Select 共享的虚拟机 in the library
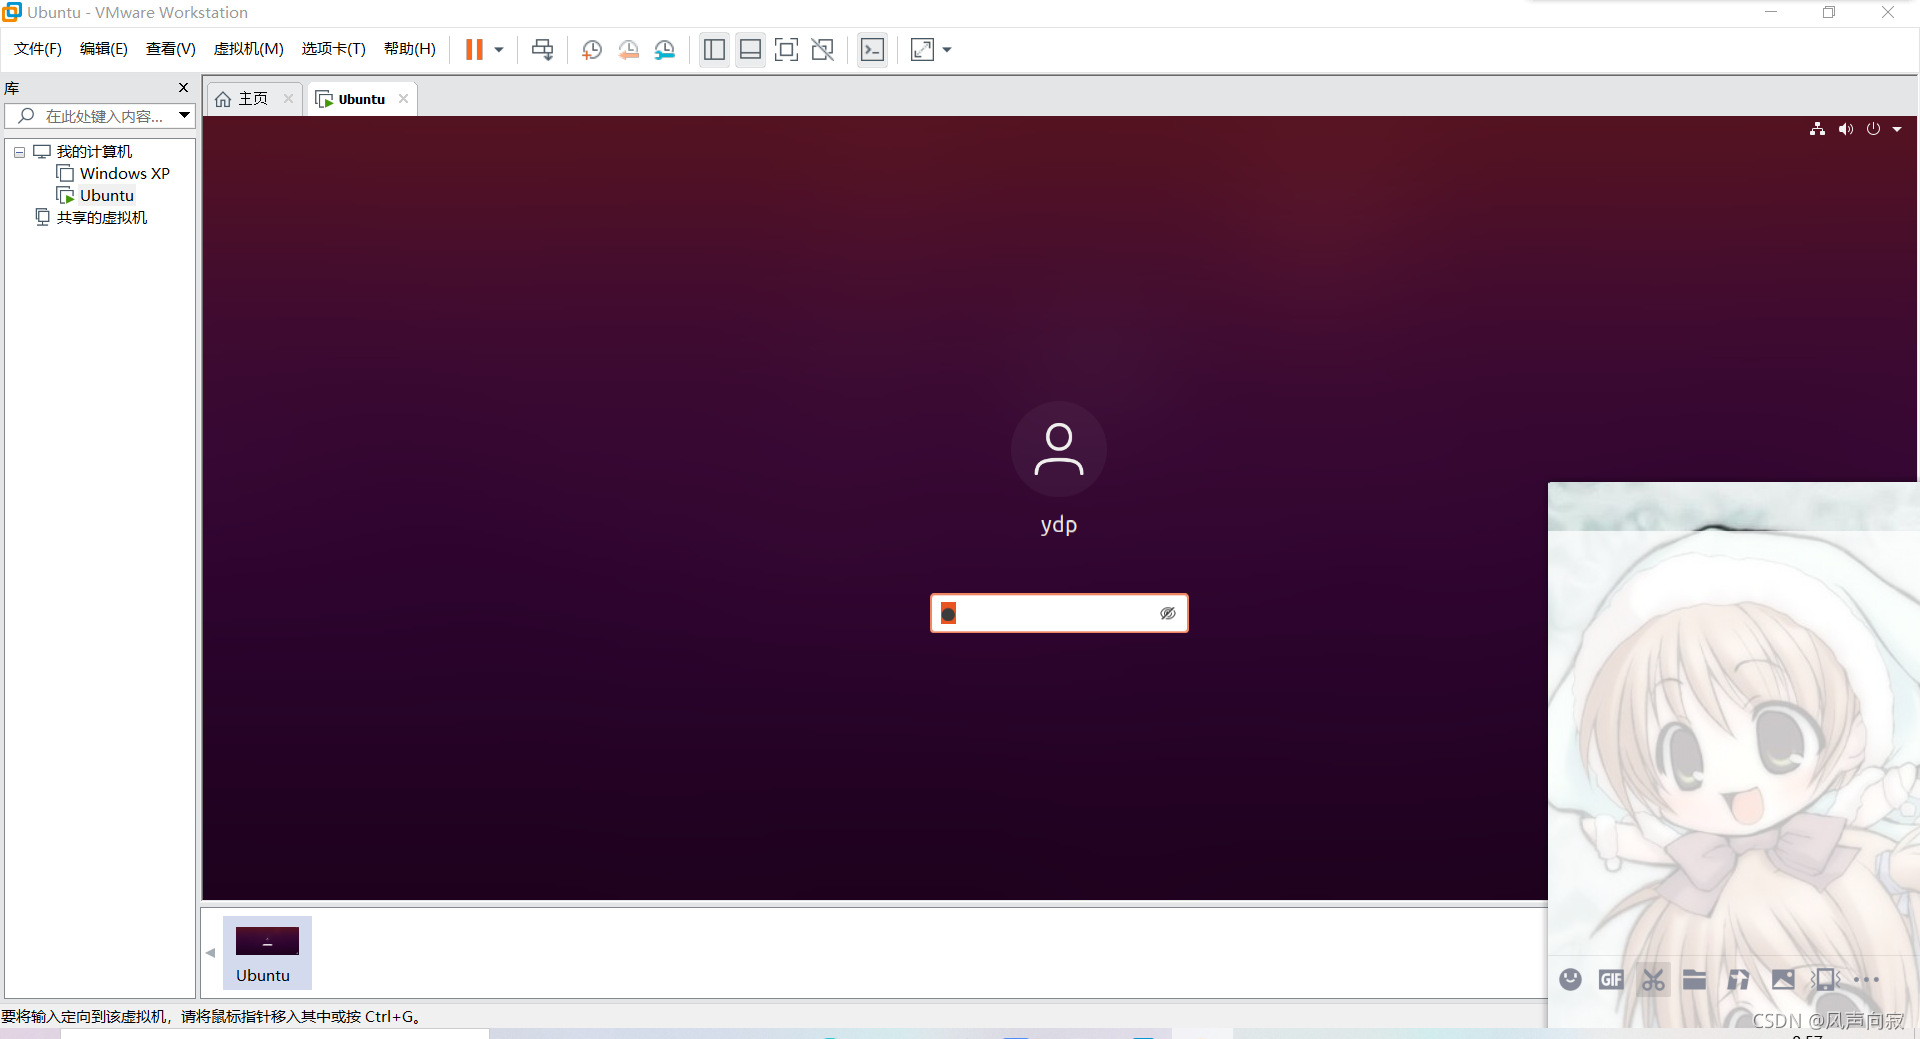Viewport: 1920px width, 1039px height. [102, 217]
